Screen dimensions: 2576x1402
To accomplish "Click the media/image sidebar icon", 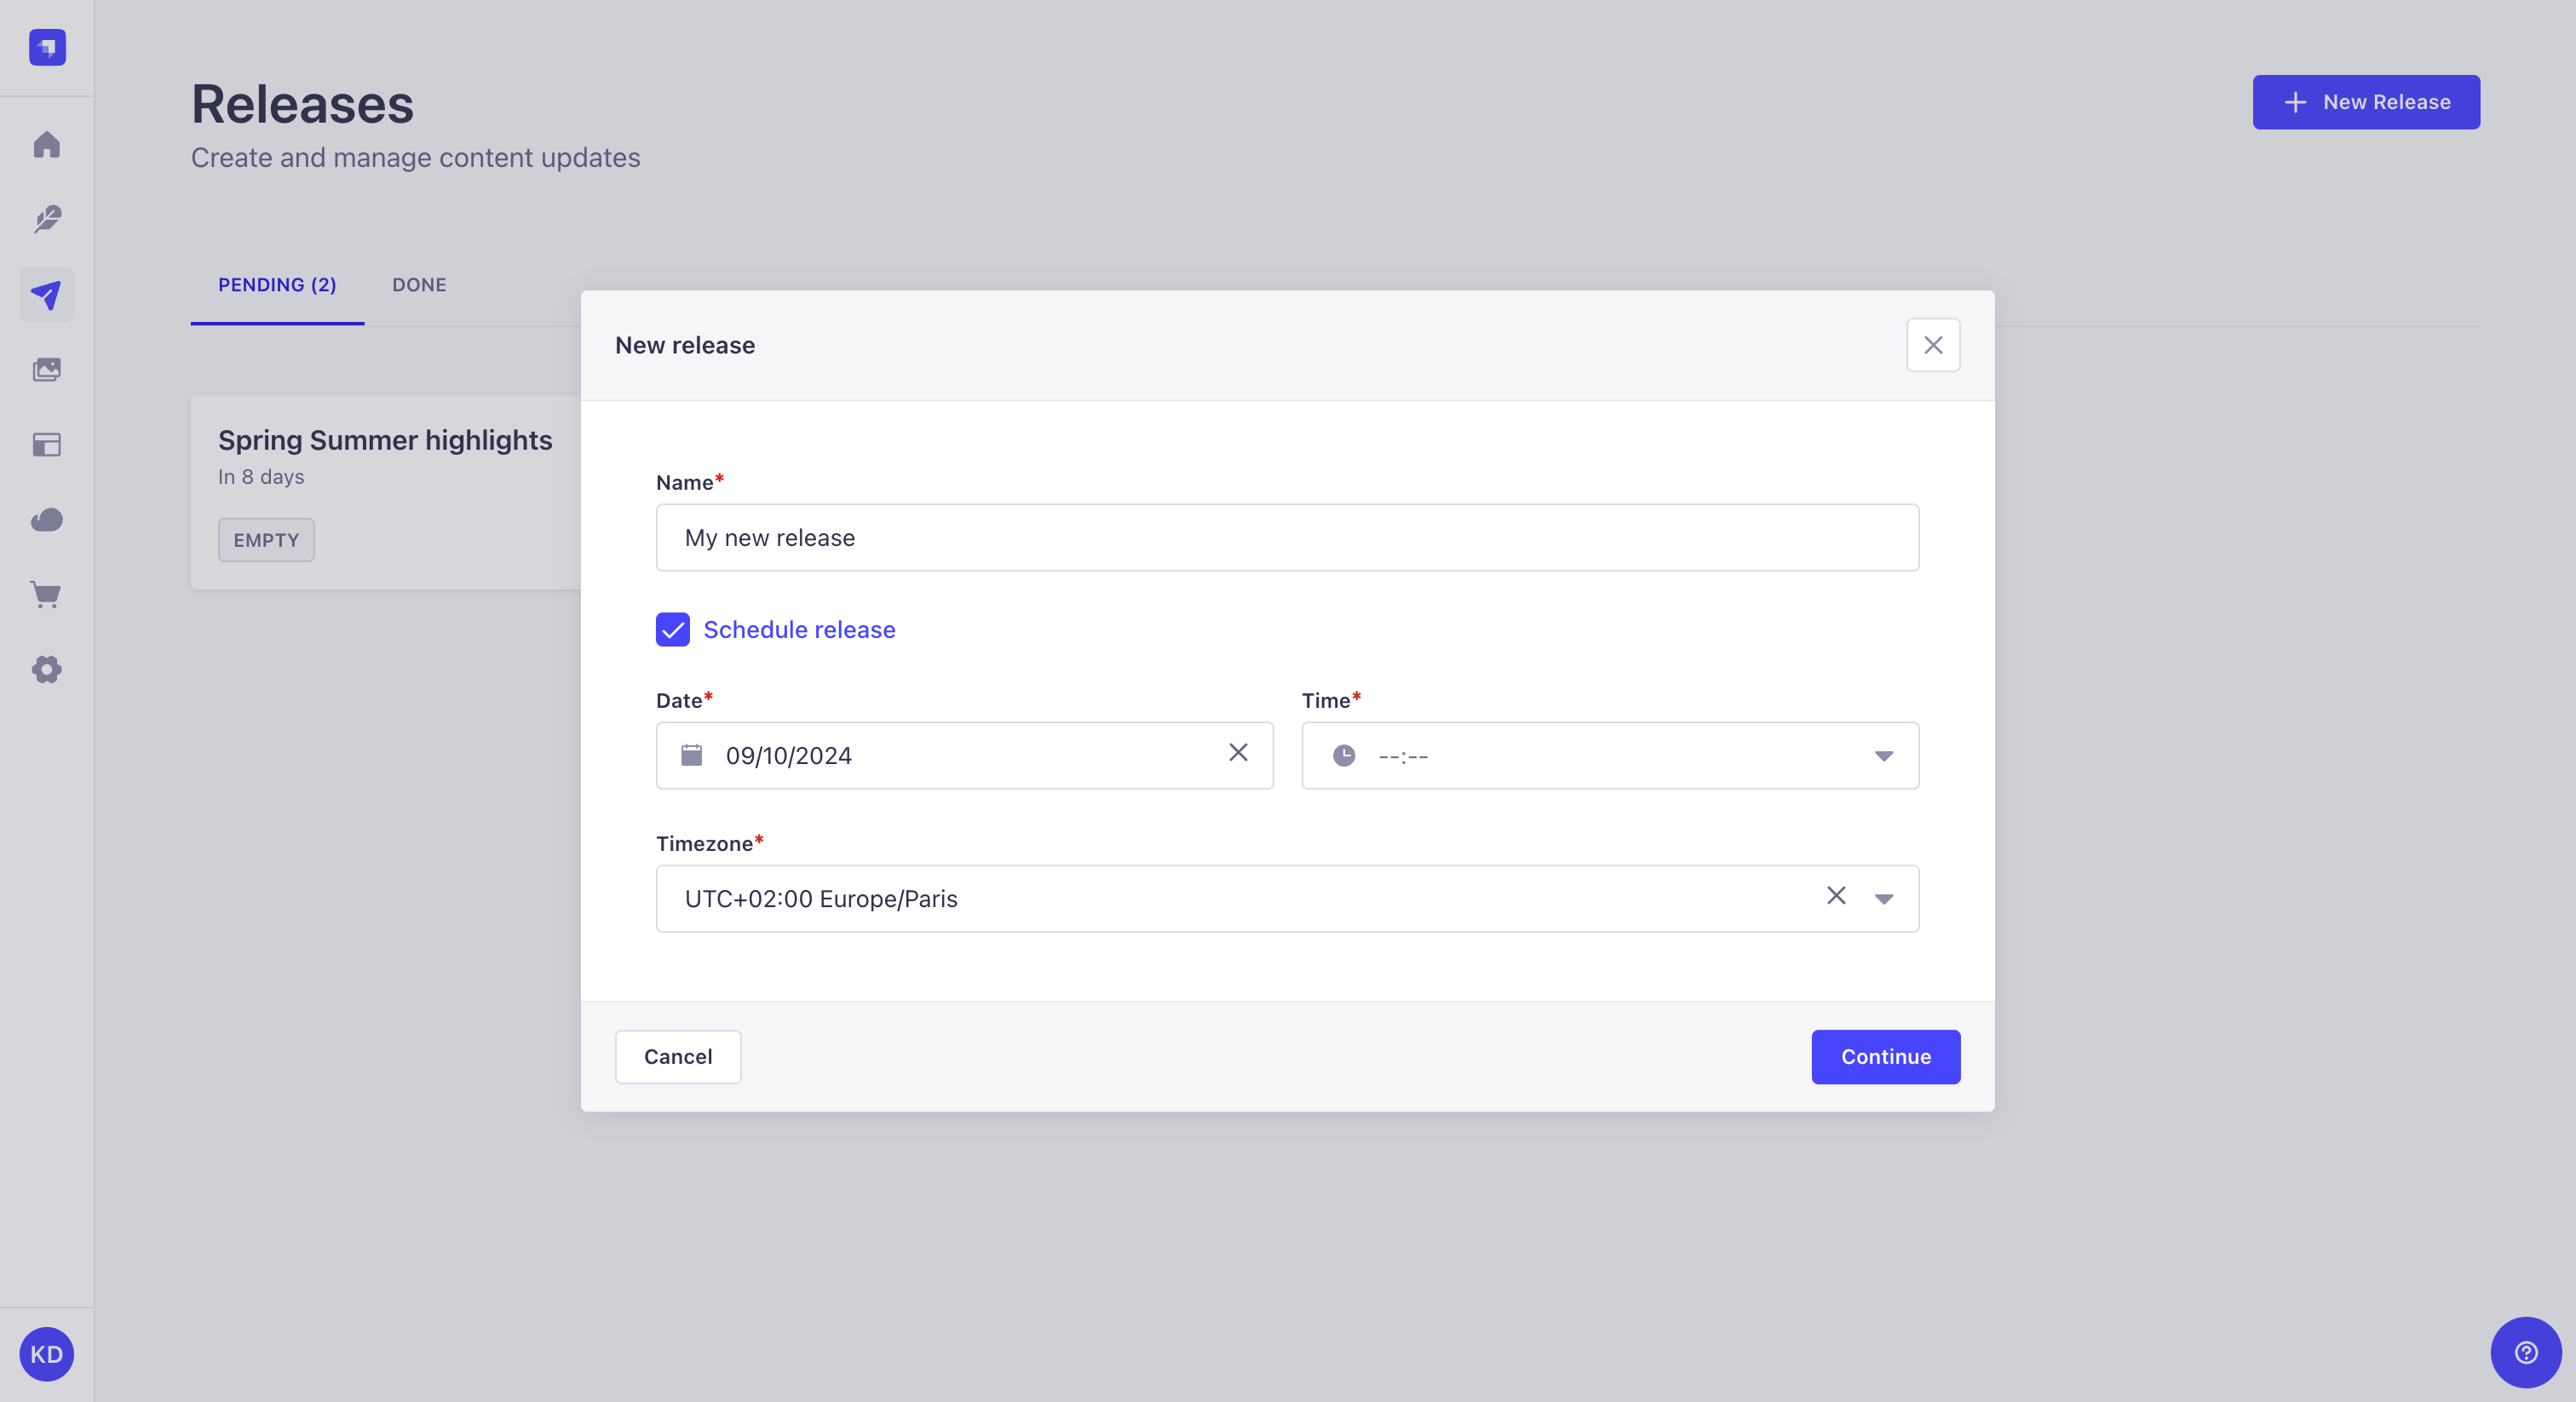I will [x=47, y=370].
